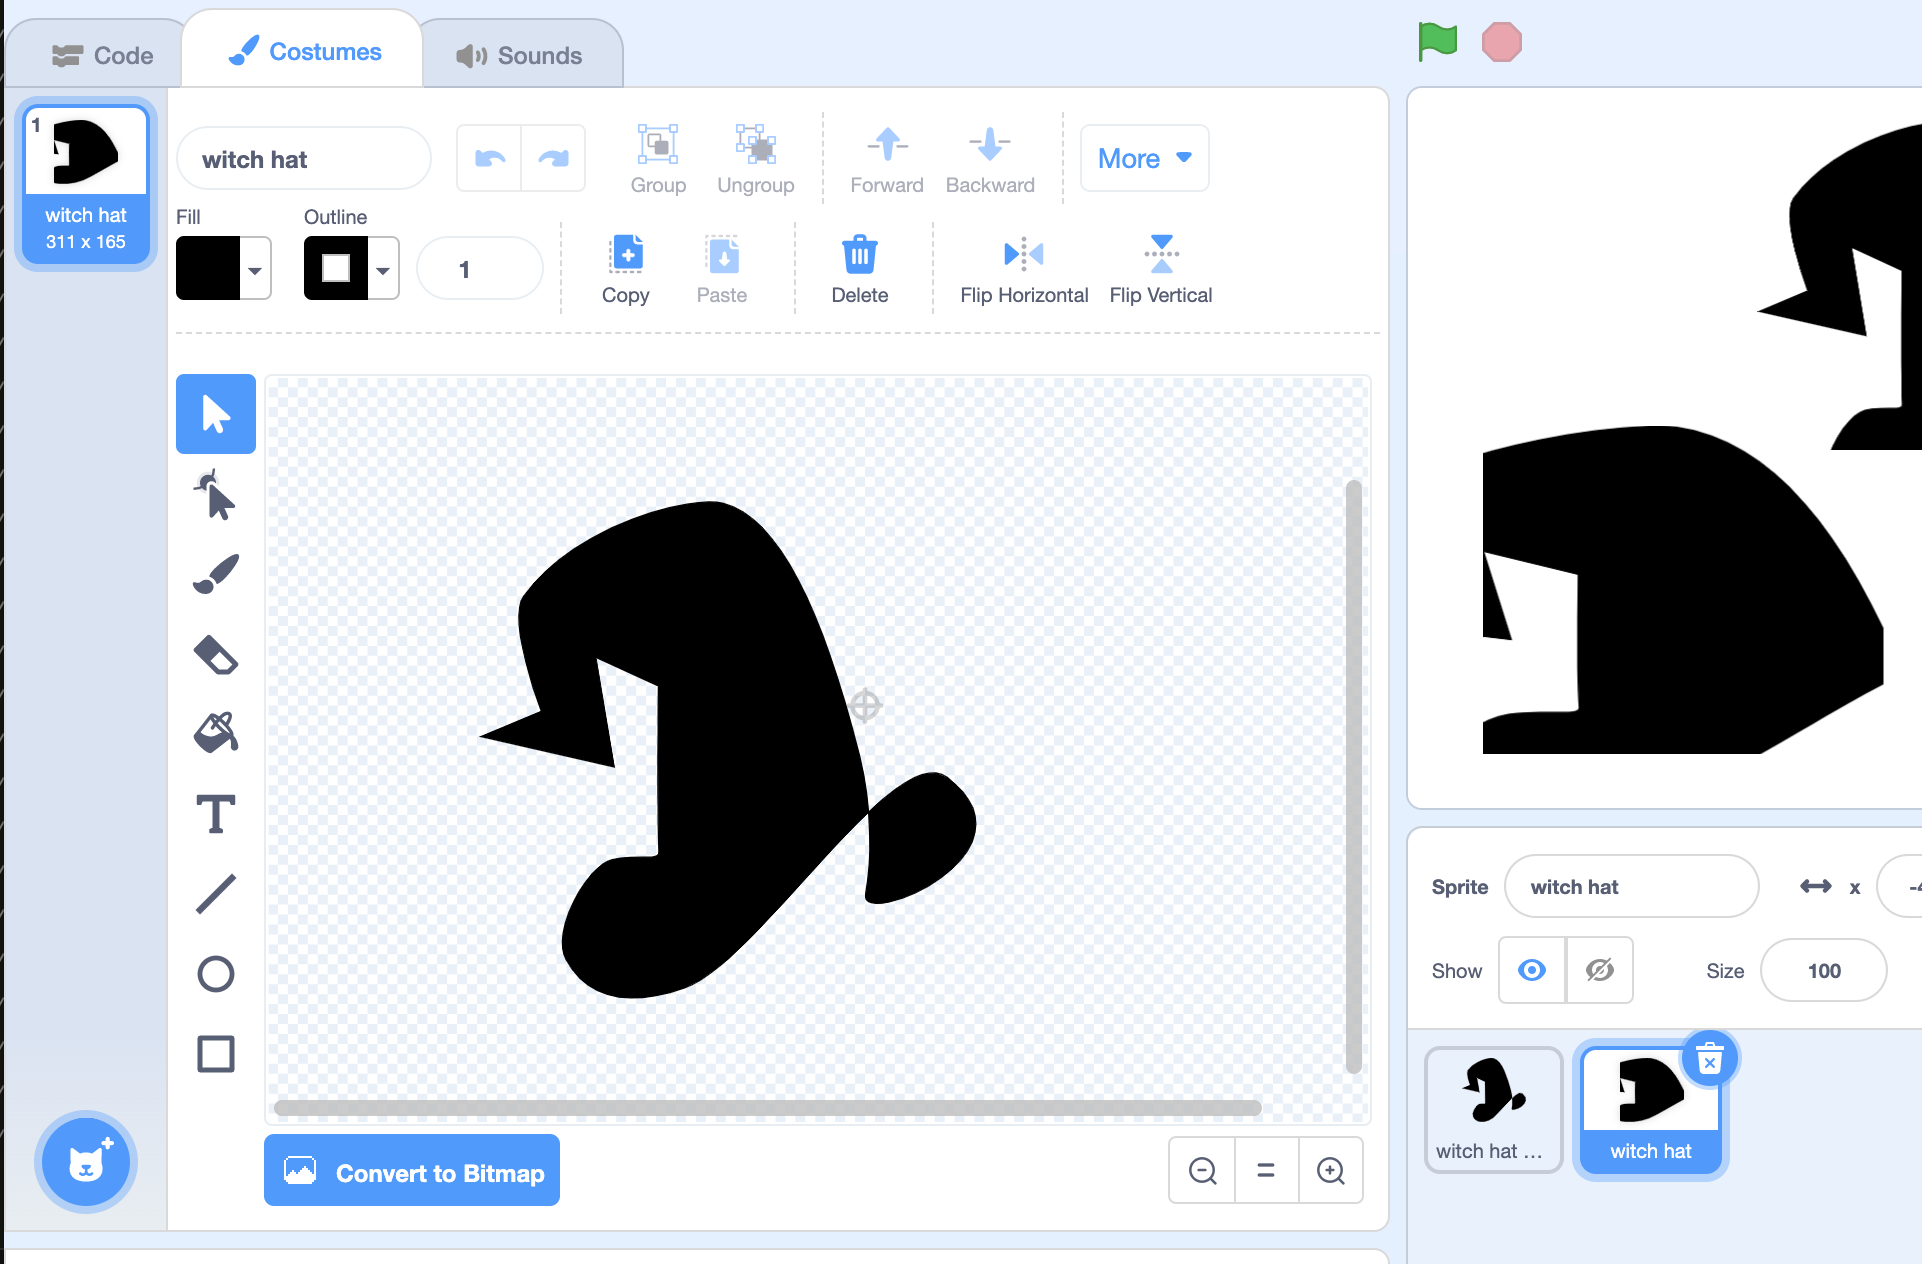Zoom out of the canvas
The image size is (1922, 1264).
[x=1203, y=1170]
